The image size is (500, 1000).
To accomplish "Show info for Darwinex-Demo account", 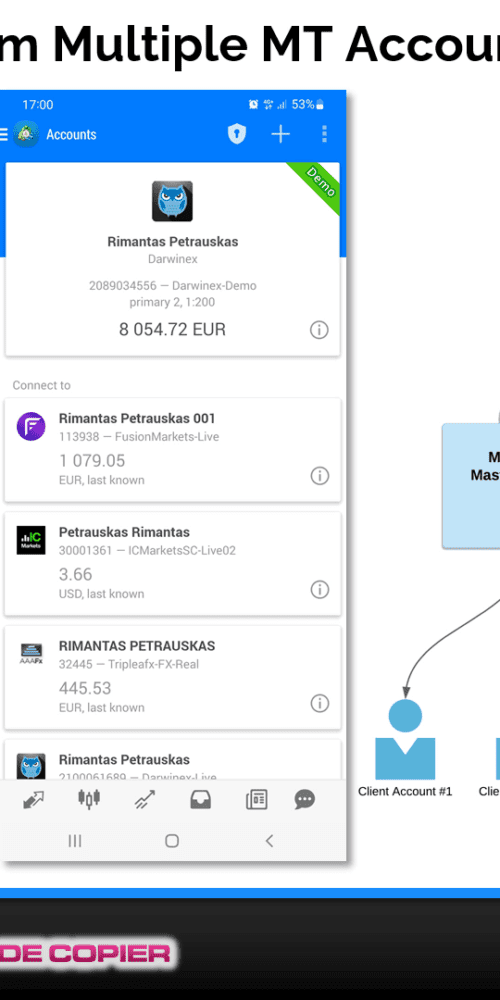I will [x=319, y=330].
